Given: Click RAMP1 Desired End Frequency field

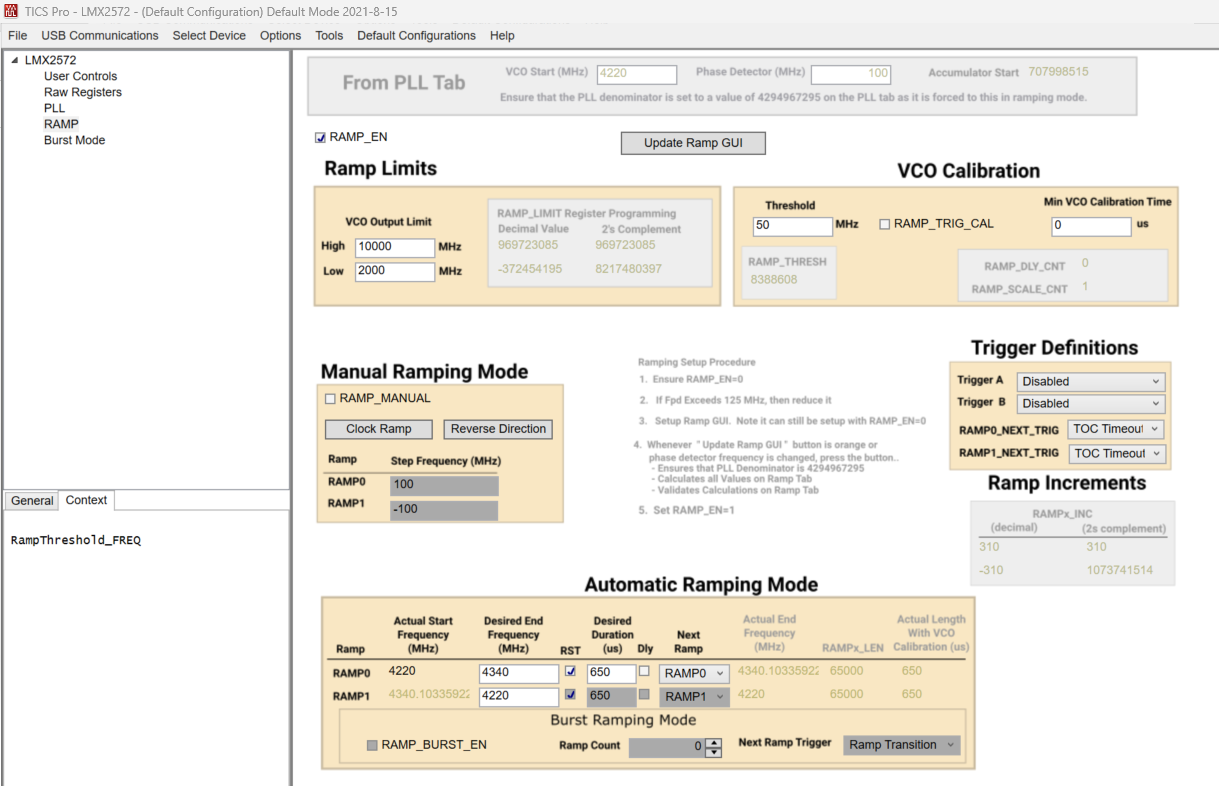Looking at the screenshot, I should coord(519,697).
